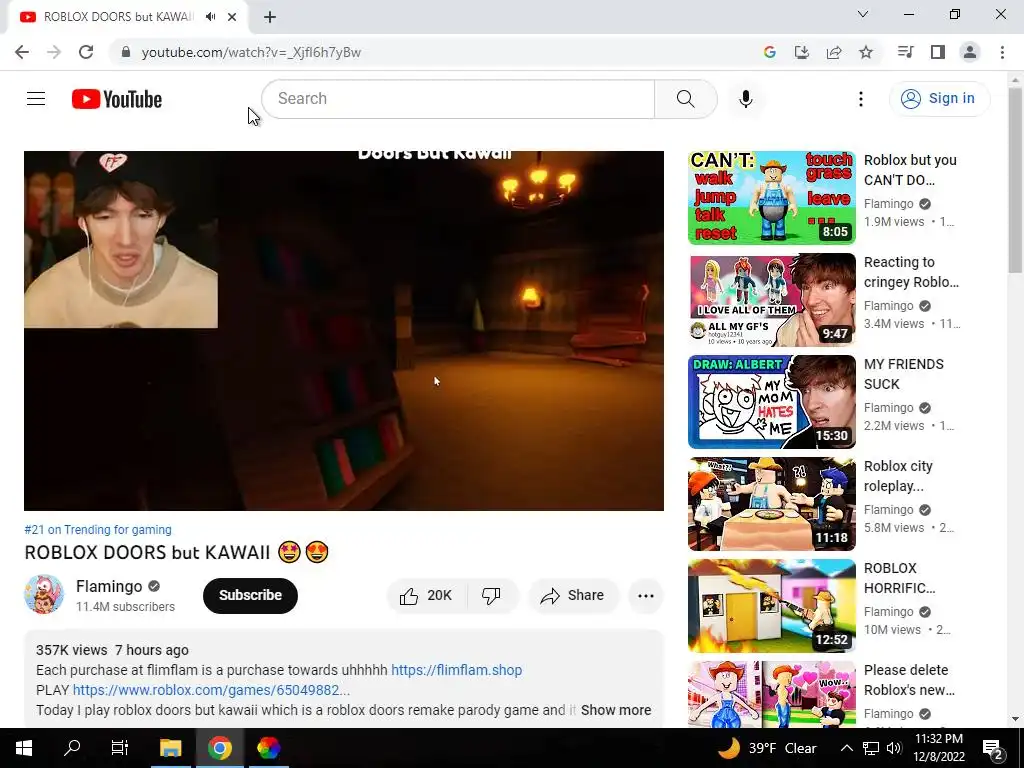The image size is (1024, 768).
Task: Click 'Roblox city roleplay...' title text
Action: pyautogui.click(x=898, y=476)
